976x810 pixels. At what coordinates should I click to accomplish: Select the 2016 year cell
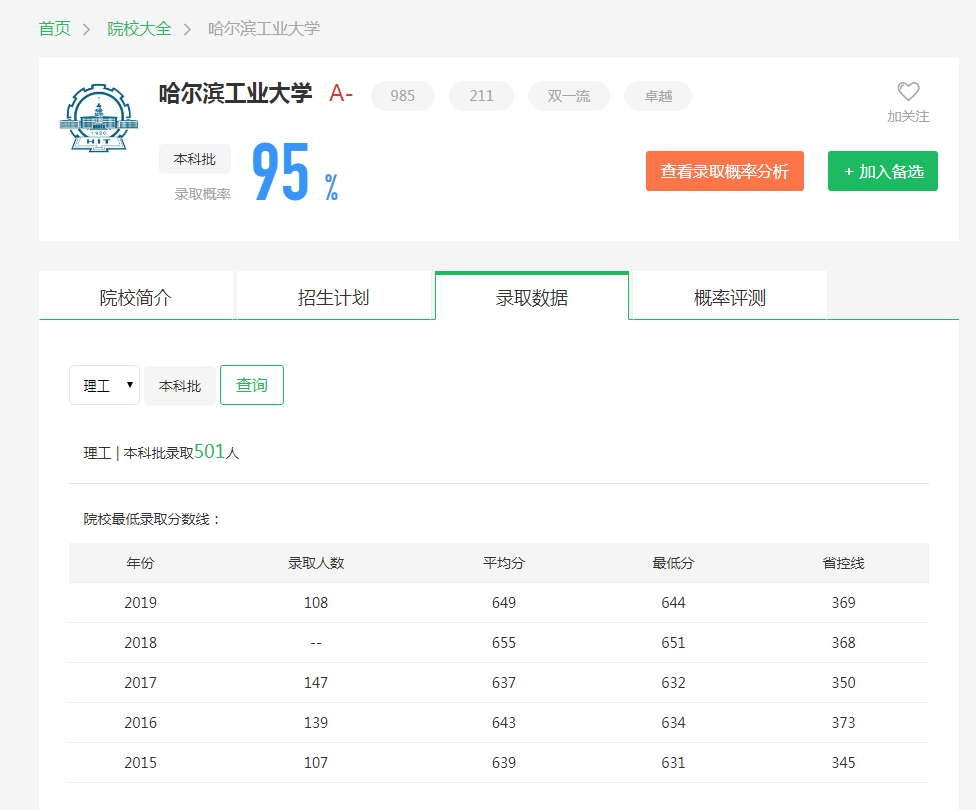tap(141, 722)
